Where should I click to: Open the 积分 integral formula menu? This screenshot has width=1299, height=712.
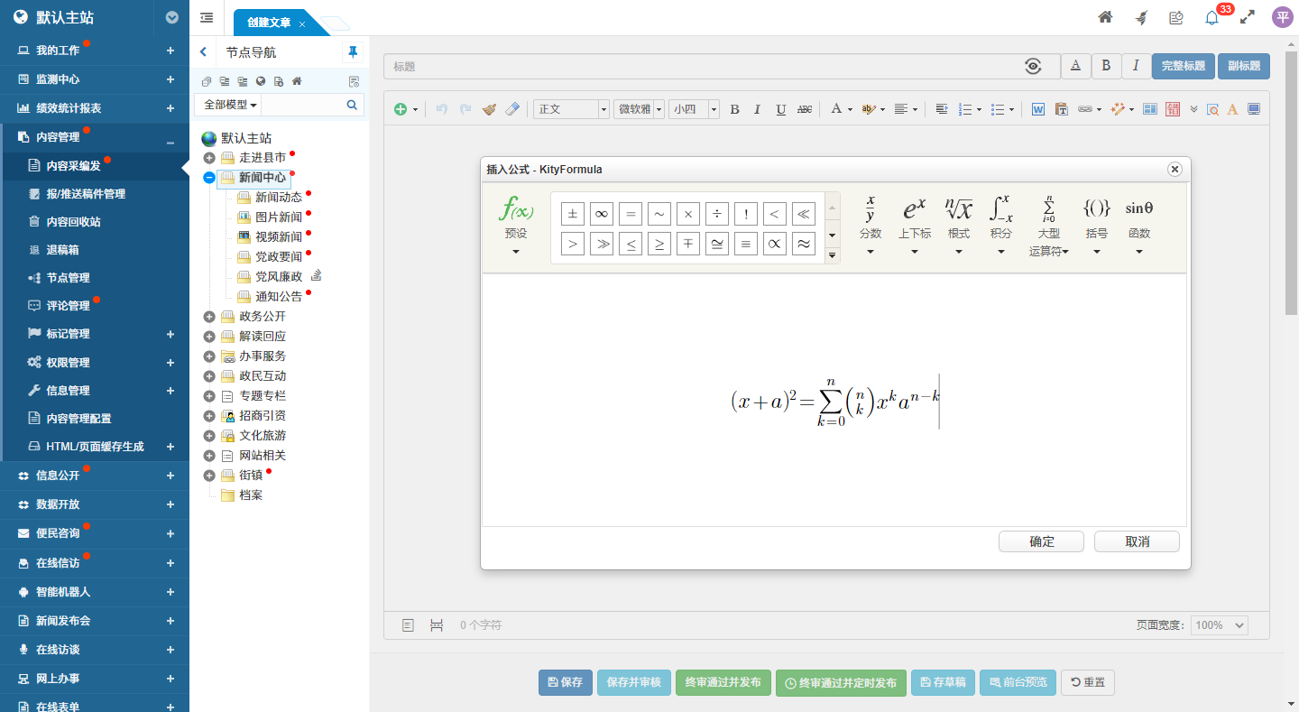1001,221
